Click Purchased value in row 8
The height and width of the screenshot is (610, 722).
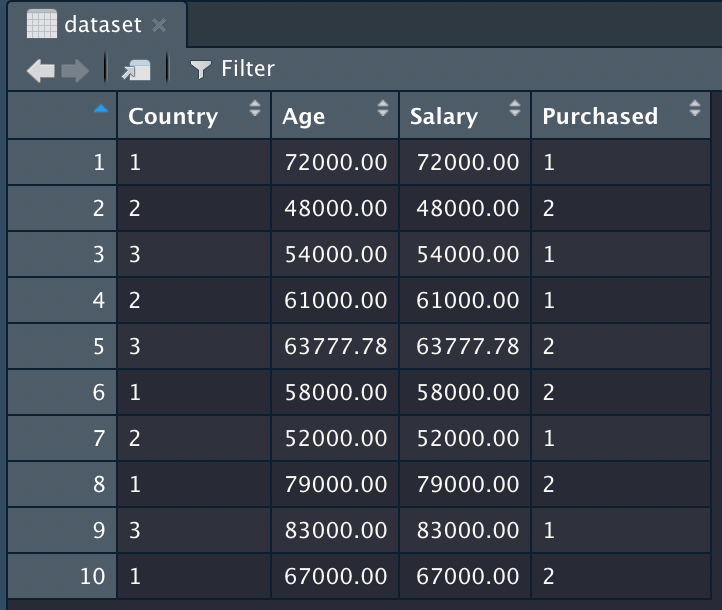click(548, 484)
